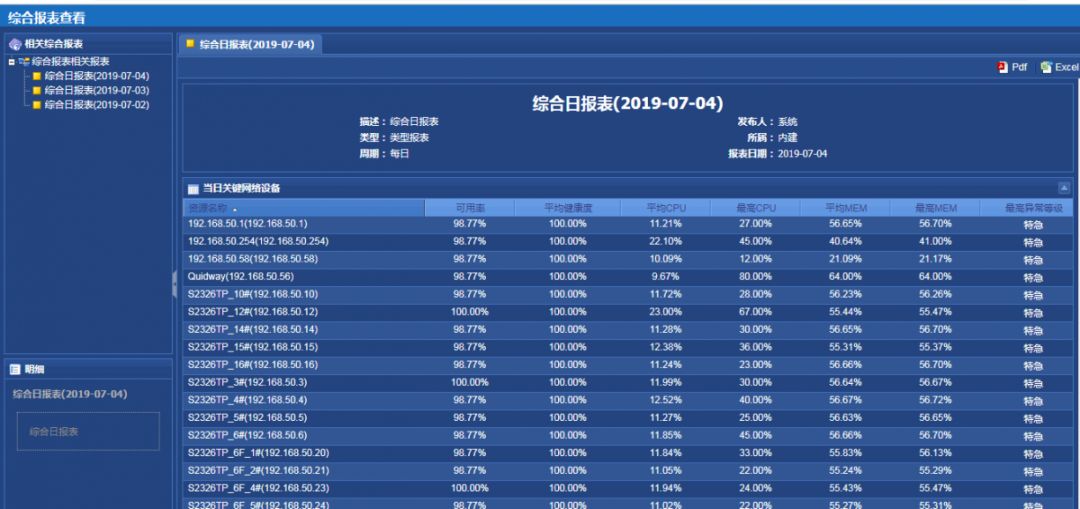The height and width of the screenshot is (509, 1080).
Task: Click the 明细 panel header icon
Action: pyautogui.click(x=15, y=369)
